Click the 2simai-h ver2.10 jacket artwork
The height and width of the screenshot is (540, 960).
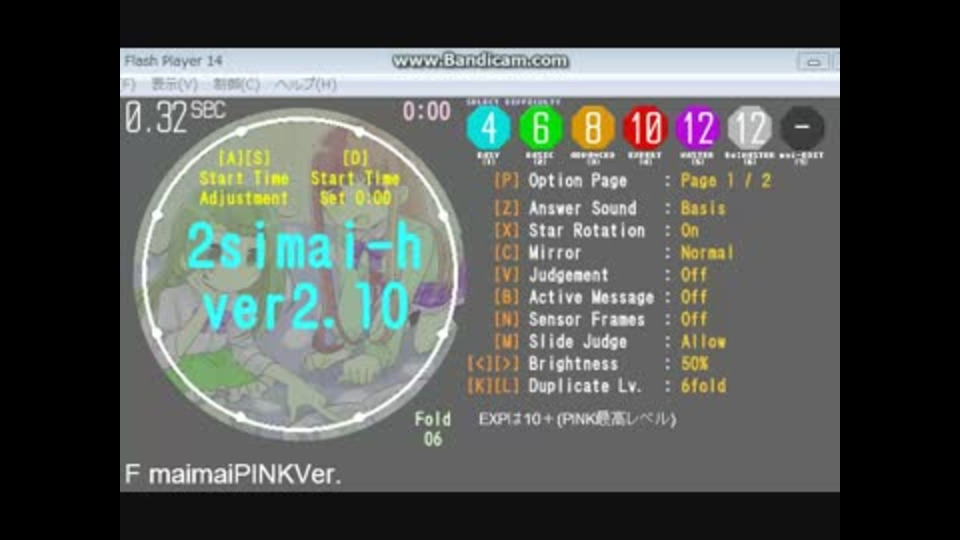click(300, 274)
